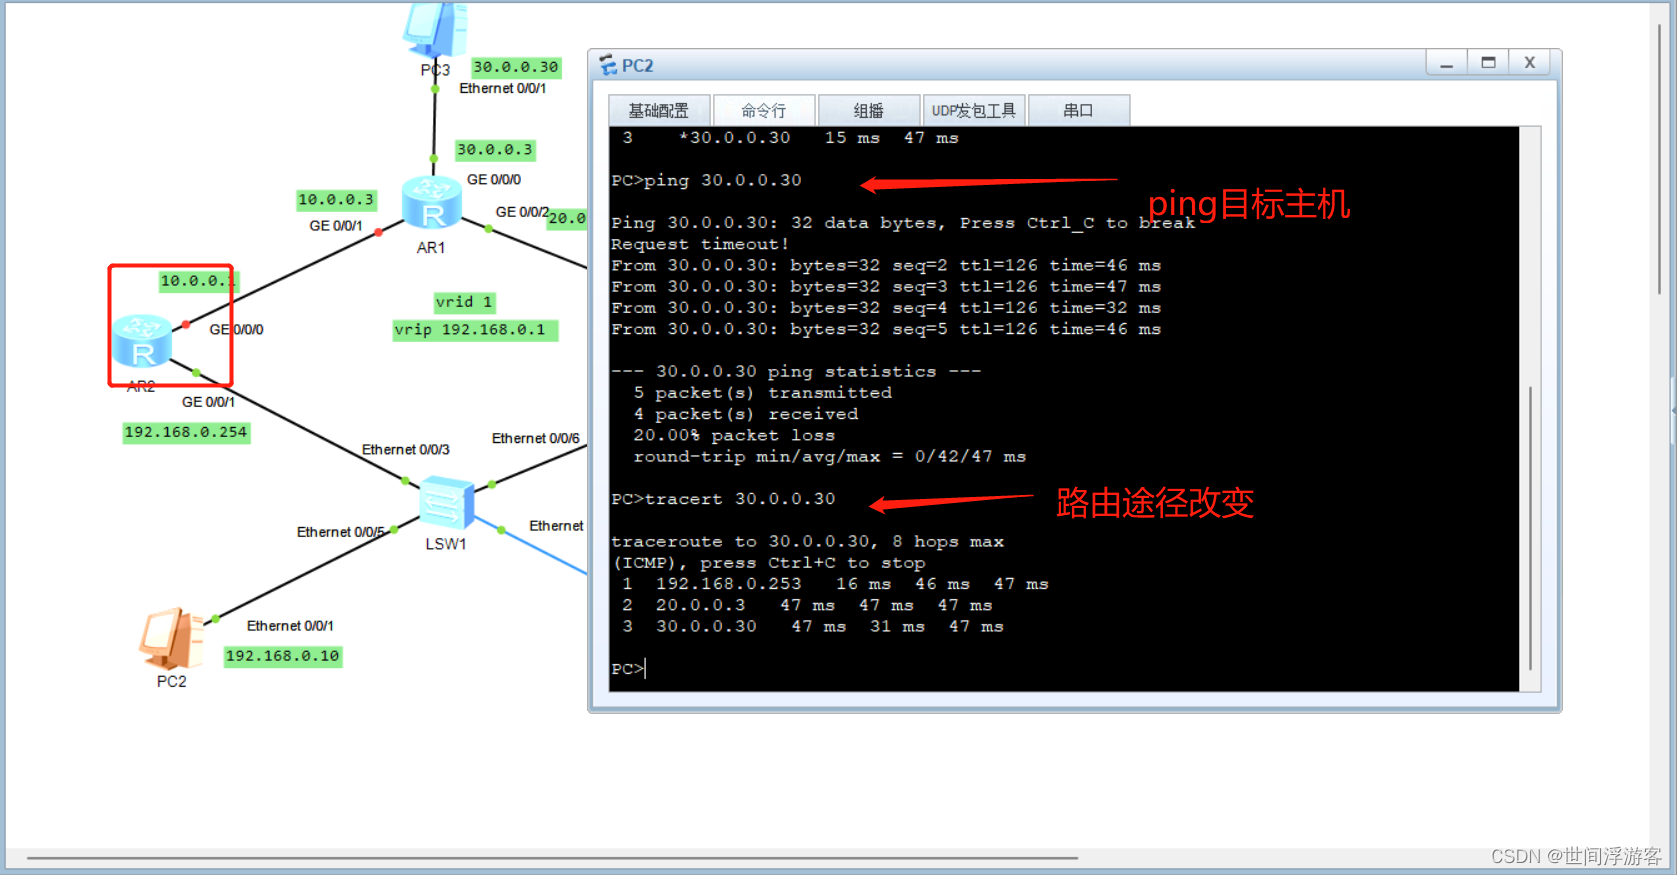
Task: Click the 30.0.0.30 label near PC3
Action: tap(516, 67)
